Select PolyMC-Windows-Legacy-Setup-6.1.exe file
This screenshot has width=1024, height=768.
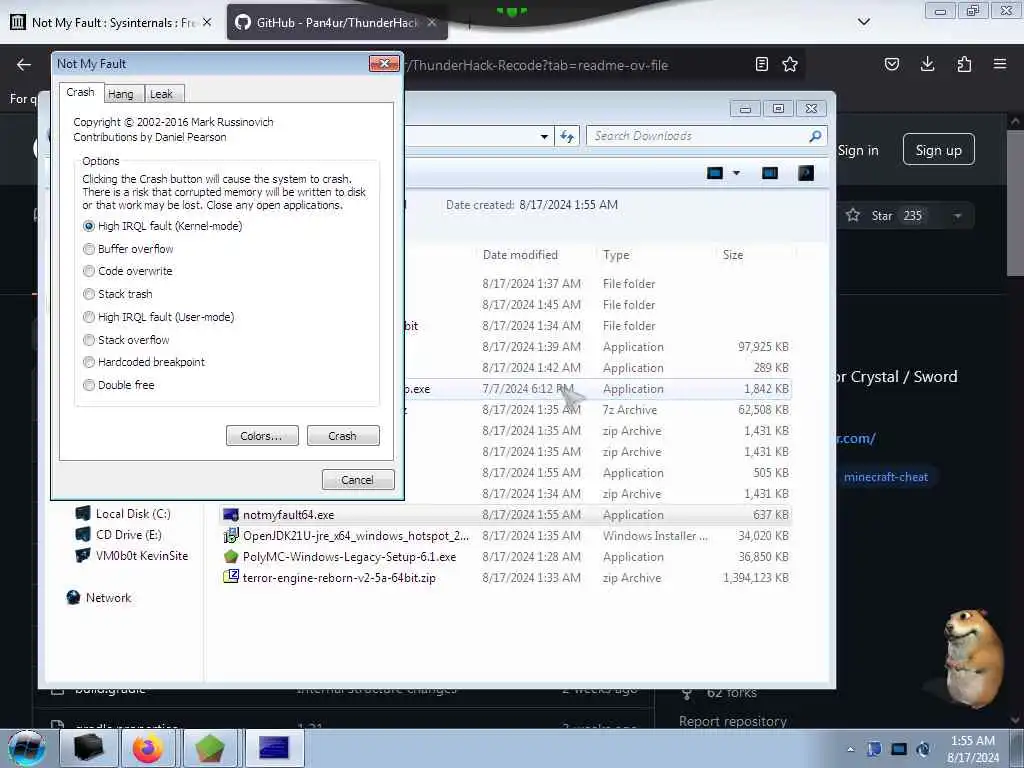coord(506,556)
